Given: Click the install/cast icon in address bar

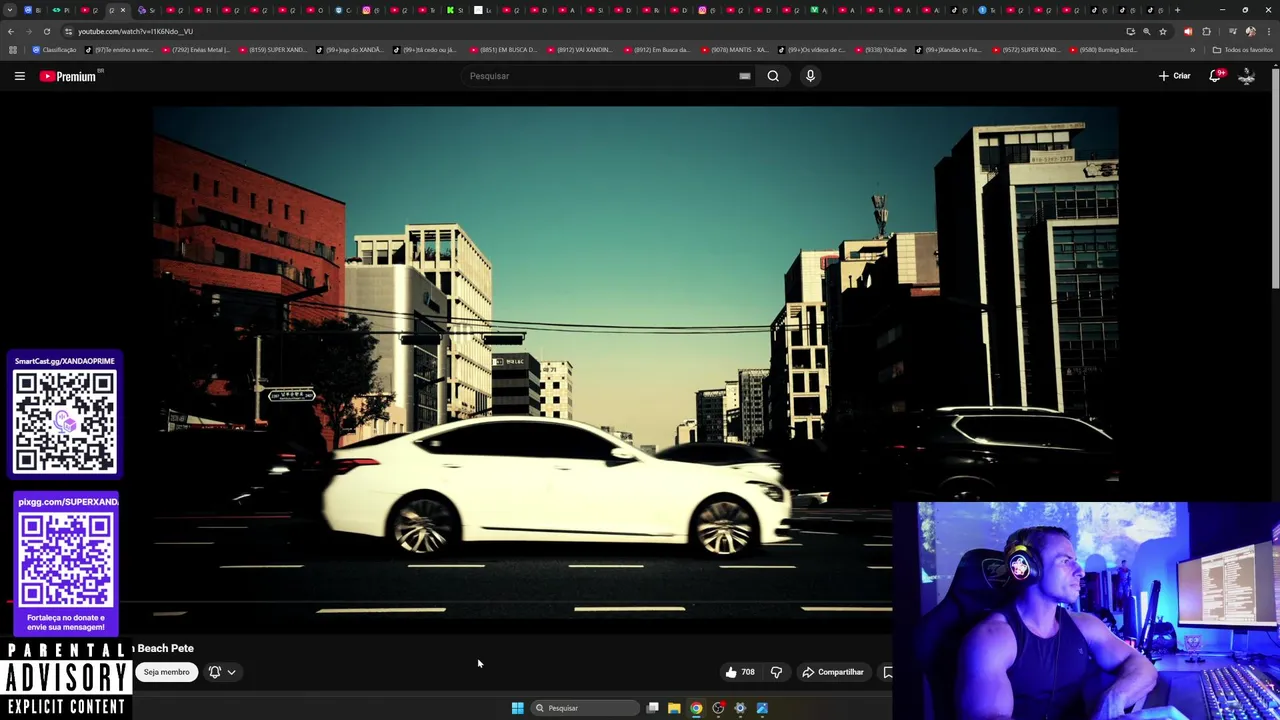Looking at the screenshot, I should click(1131, 31).
